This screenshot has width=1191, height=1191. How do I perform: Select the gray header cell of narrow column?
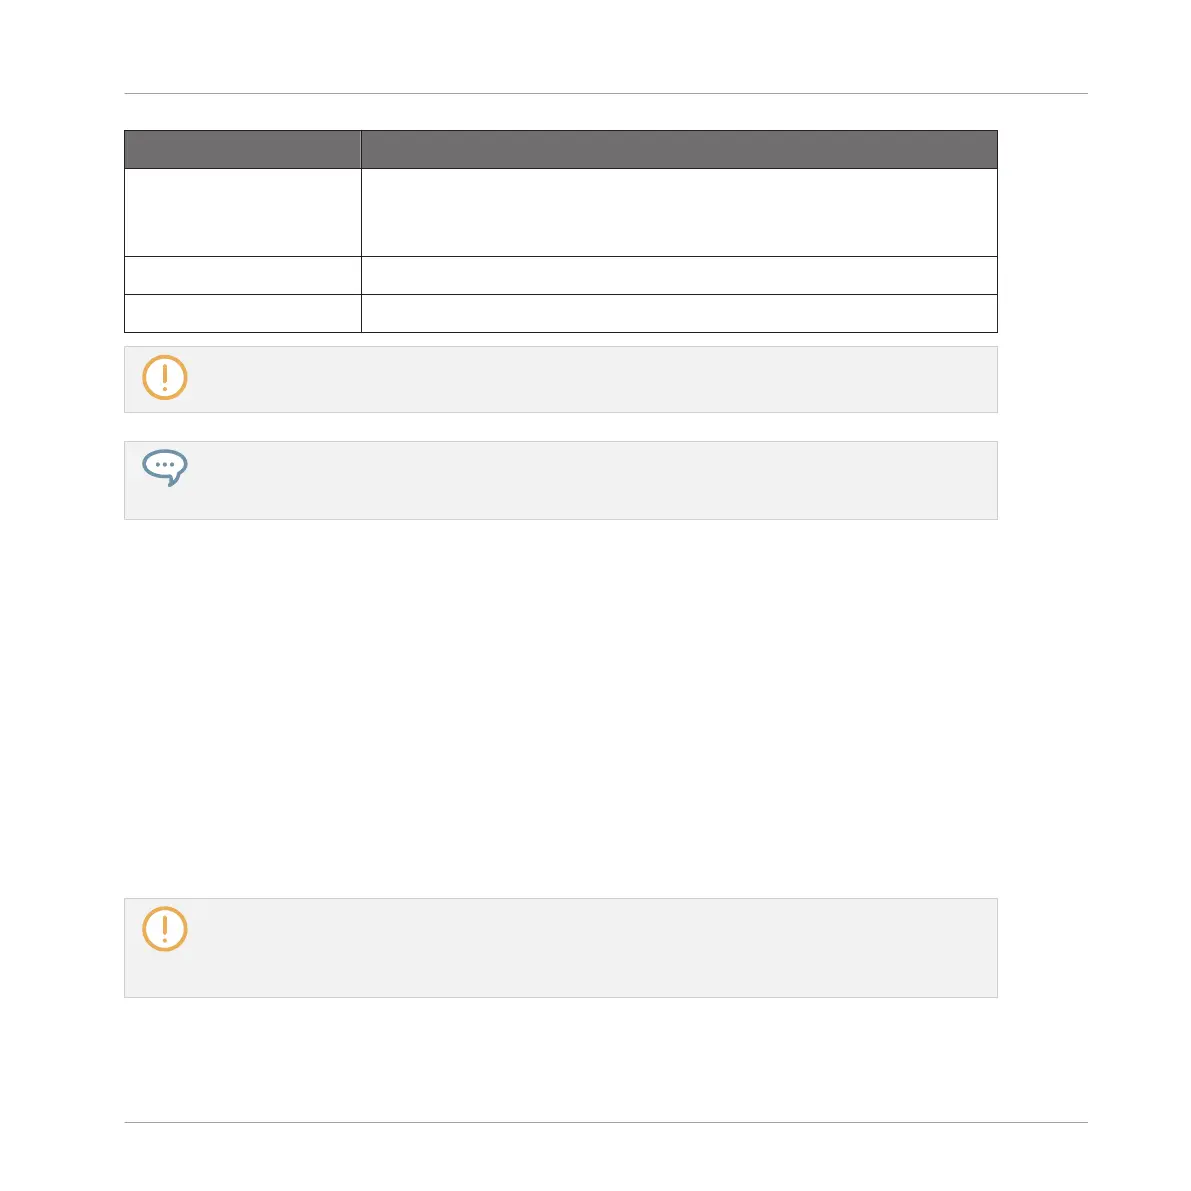[242, 150]
